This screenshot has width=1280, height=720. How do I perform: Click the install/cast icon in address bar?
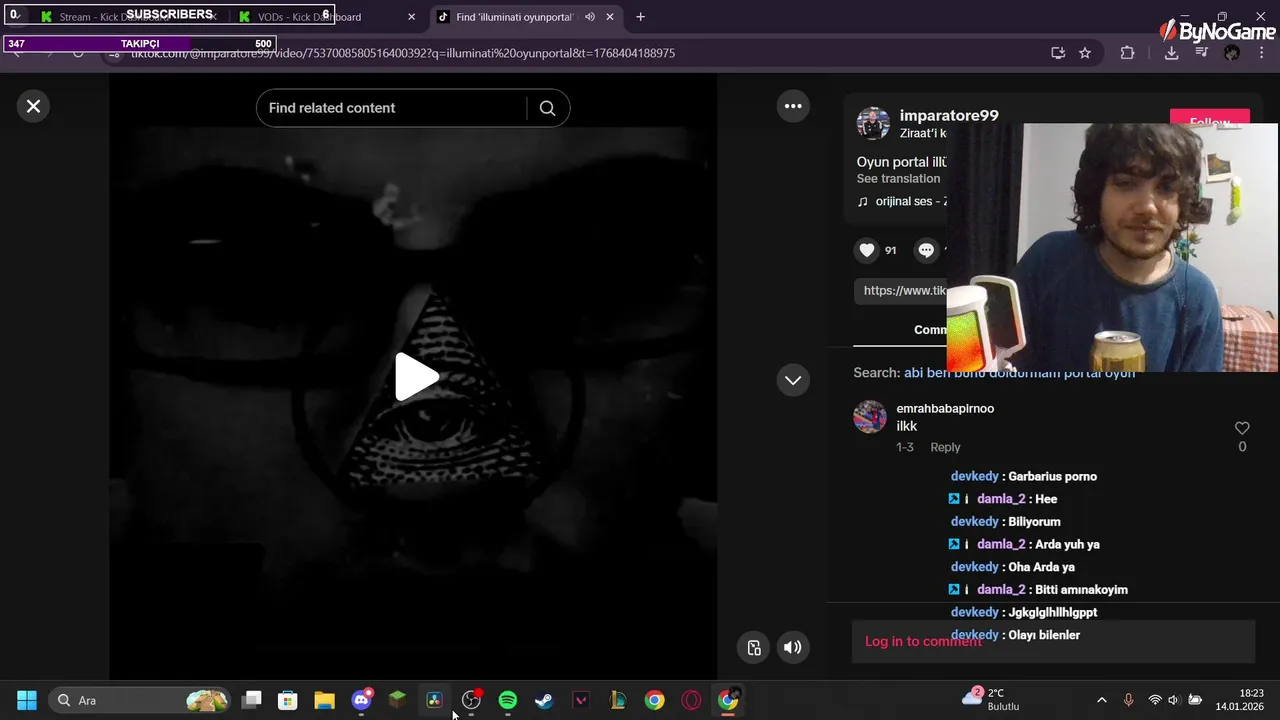click(1058, 53)
